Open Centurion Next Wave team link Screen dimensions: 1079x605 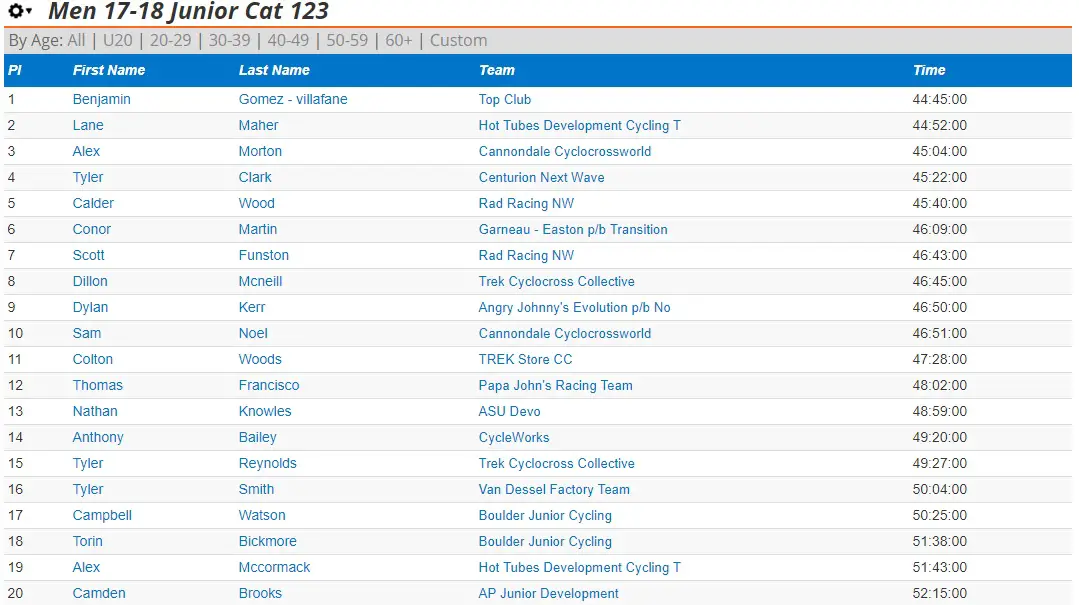click(x=542, y=178)
